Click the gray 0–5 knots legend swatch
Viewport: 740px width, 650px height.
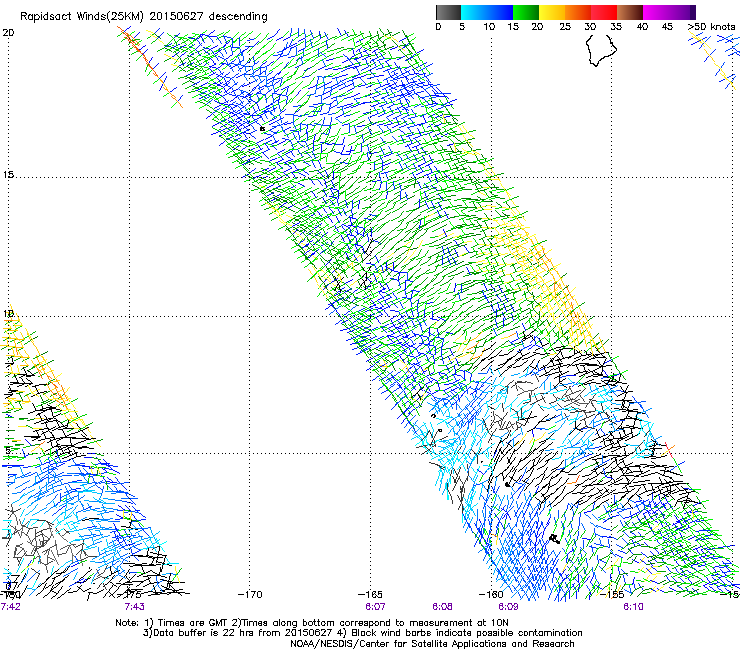click(x=448, y=12)
